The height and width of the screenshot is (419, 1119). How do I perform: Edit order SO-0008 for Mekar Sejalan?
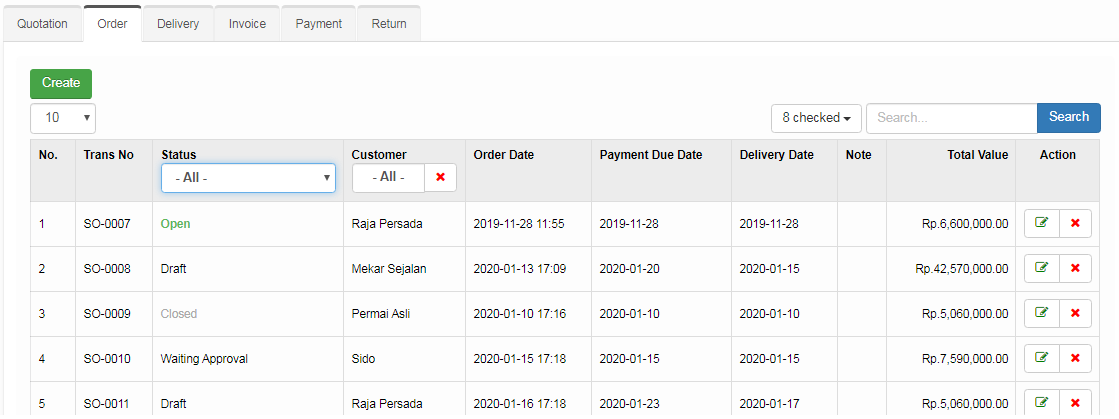pos(1041,268)
